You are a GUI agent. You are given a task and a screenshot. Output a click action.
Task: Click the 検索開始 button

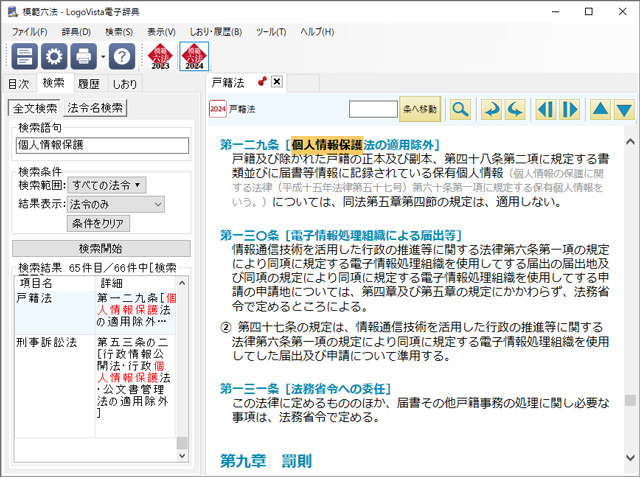(x=101, y=248)
